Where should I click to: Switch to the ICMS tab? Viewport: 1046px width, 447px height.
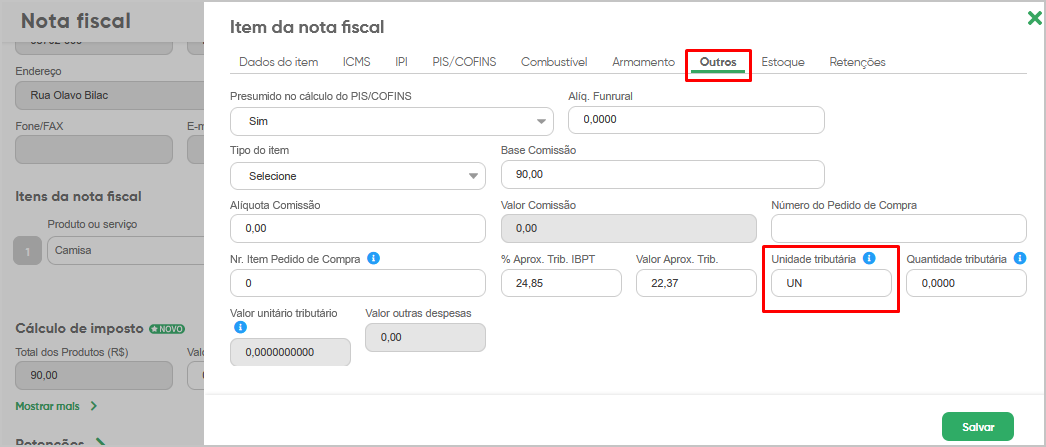coord(356,62)
